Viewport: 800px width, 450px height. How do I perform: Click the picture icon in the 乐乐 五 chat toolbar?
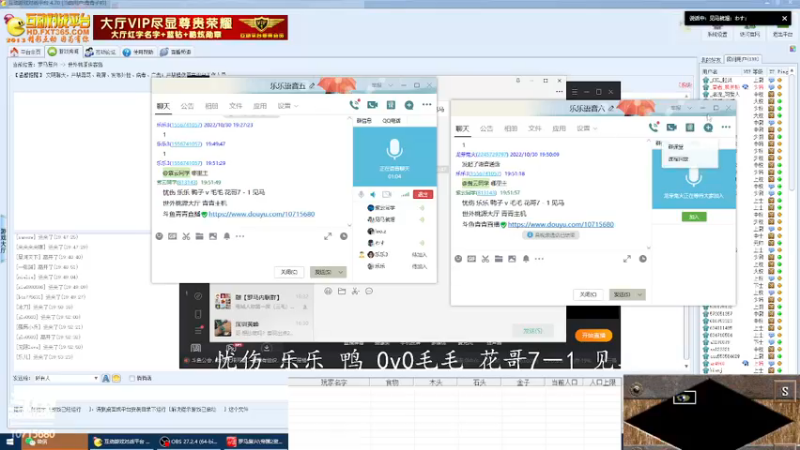213,236
